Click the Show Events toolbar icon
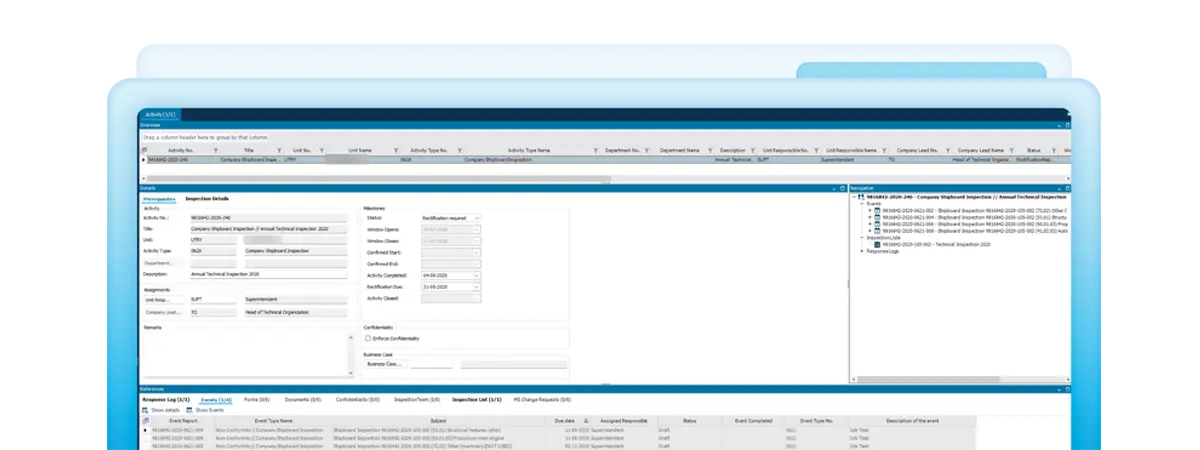This screenshot has width=1200, height=450. (x=188, y=410)
